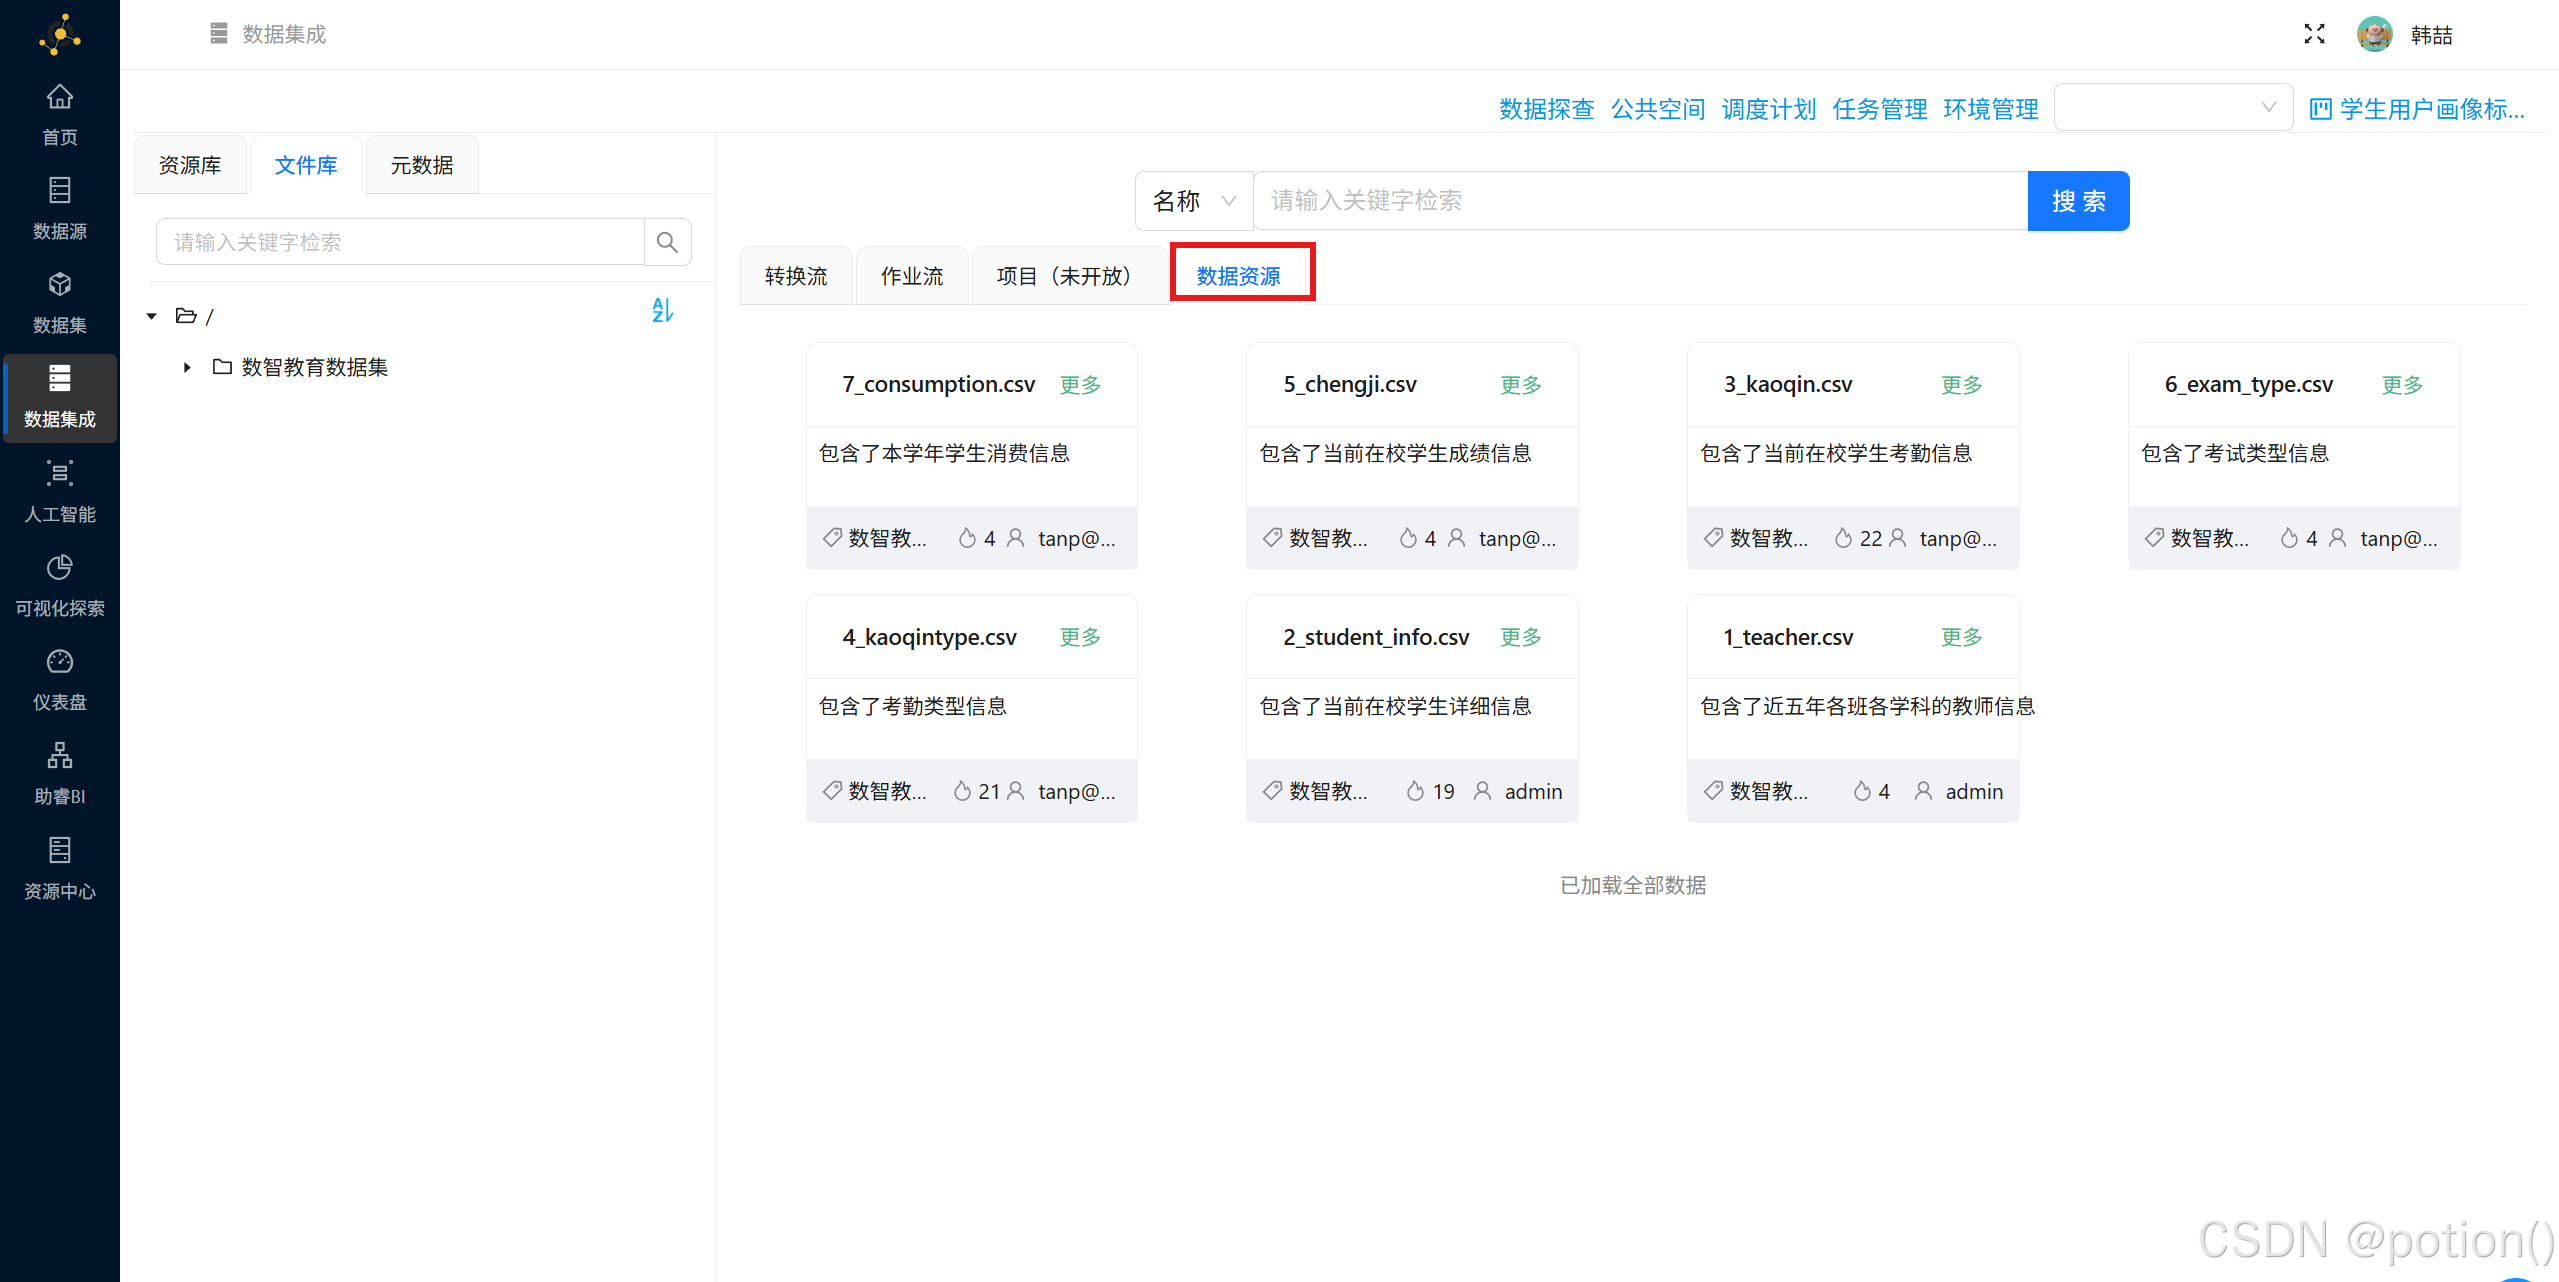2559x1282 pixels.
Task: Switch to the 元数据 tab
Action: [422, 165]
